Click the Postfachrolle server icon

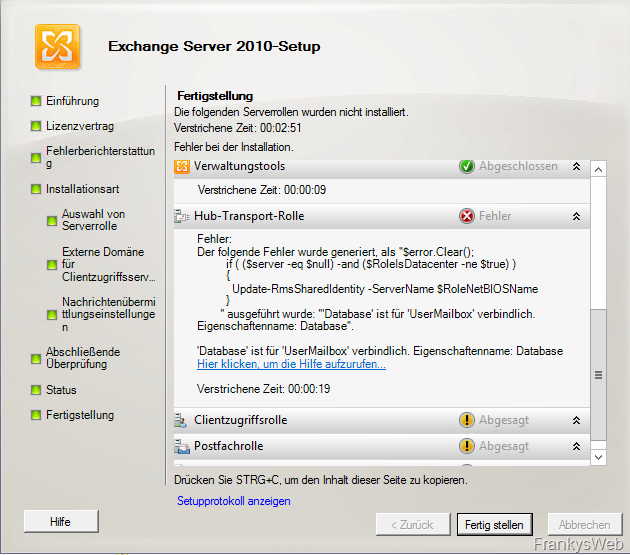point(182,446)
